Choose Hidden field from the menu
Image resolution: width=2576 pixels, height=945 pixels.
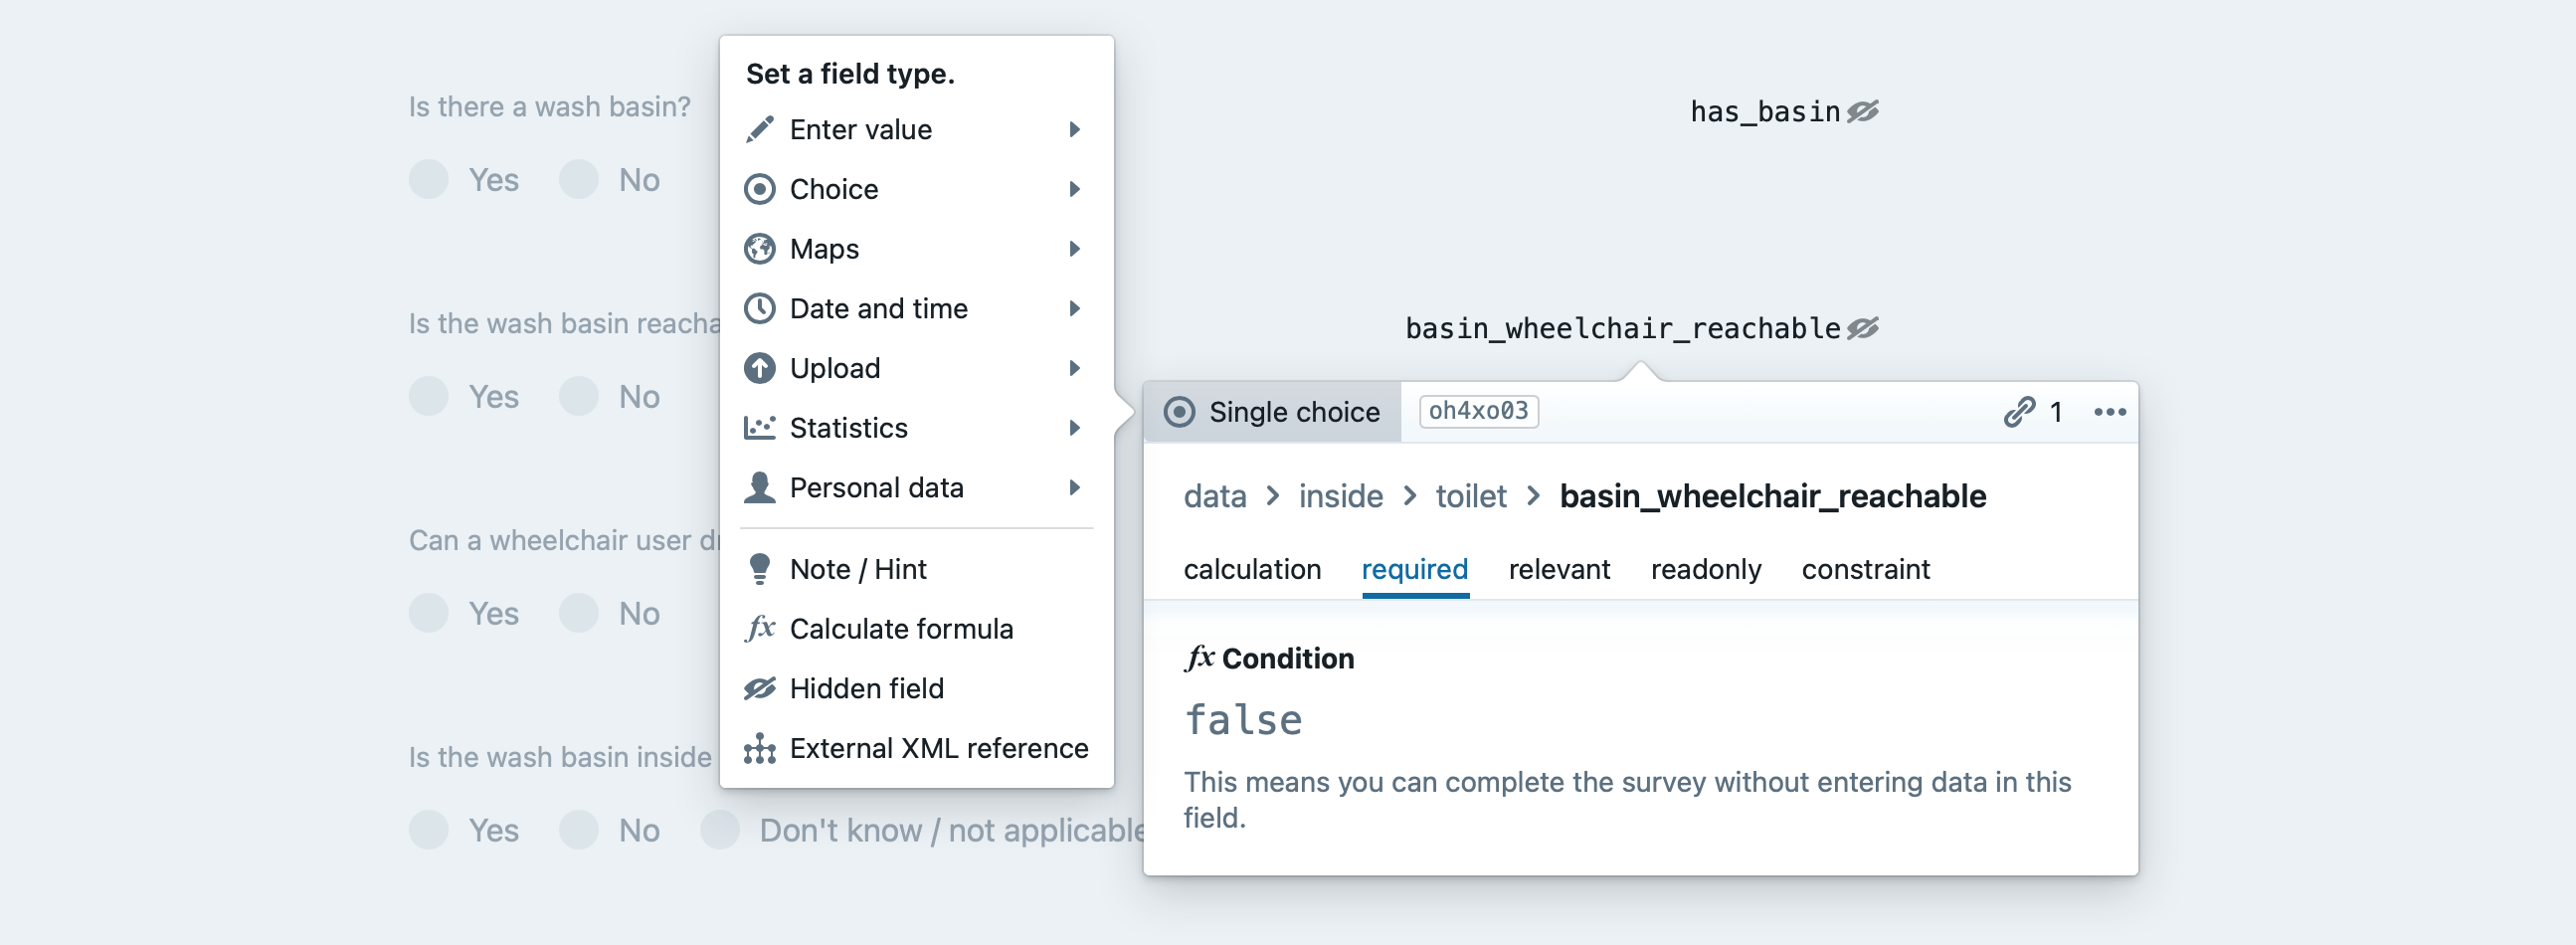[866, 689]
